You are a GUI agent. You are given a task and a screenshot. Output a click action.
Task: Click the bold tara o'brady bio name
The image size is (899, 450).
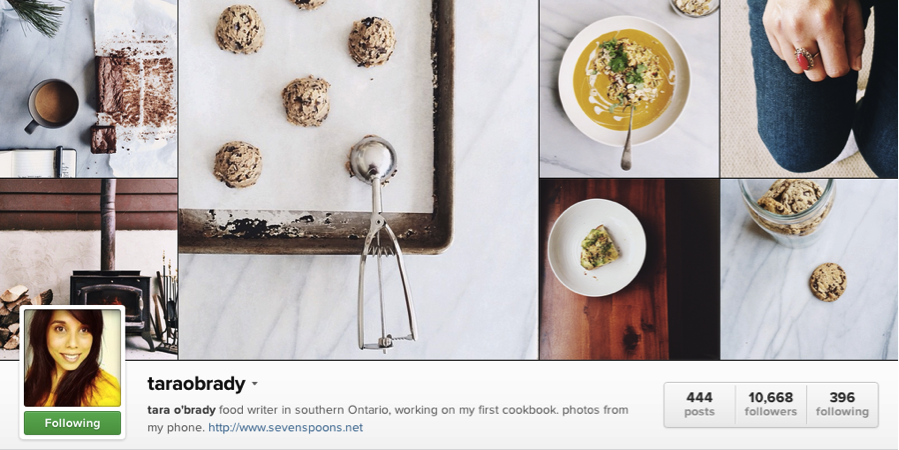pyautogui.click(x=181, y=410)
